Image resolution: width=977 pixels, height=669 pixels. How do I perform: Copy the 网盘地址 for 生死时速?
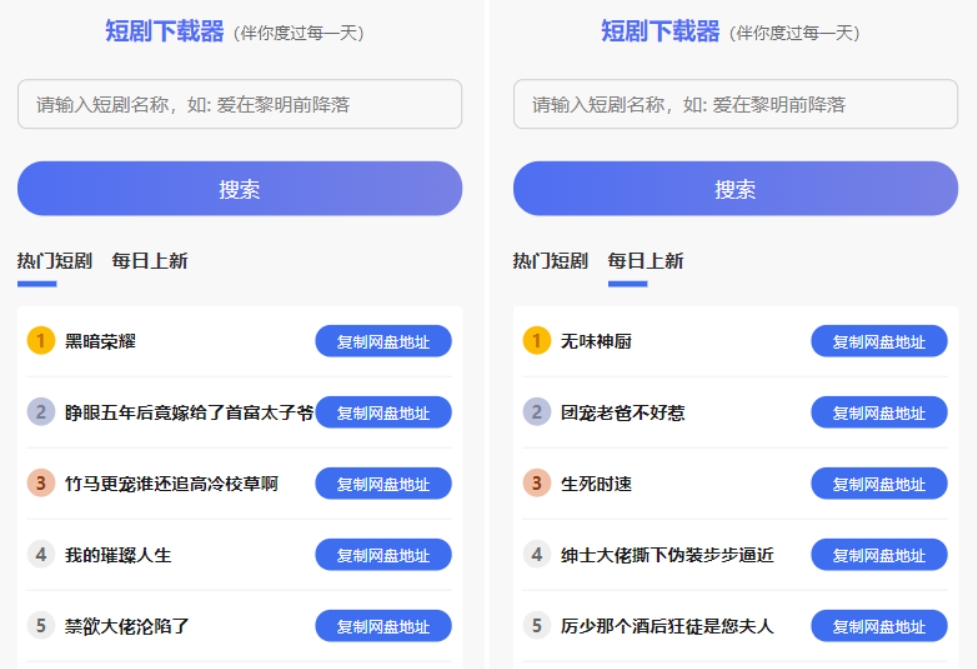(877, 483)
